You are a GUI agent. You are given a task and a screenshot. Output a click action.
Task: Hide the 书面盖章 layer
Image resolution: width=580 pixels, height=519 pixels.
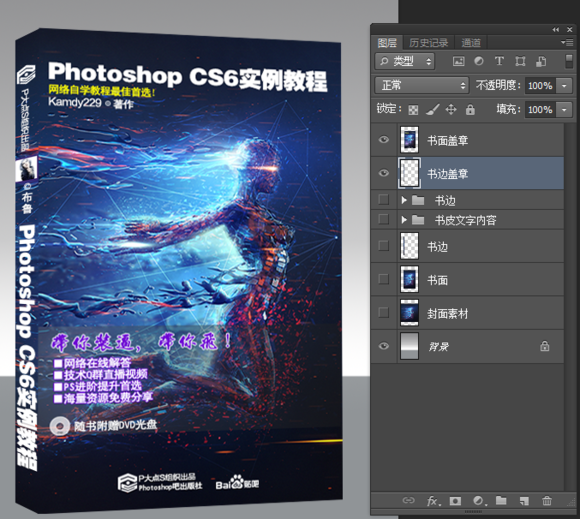click(384, 139)
